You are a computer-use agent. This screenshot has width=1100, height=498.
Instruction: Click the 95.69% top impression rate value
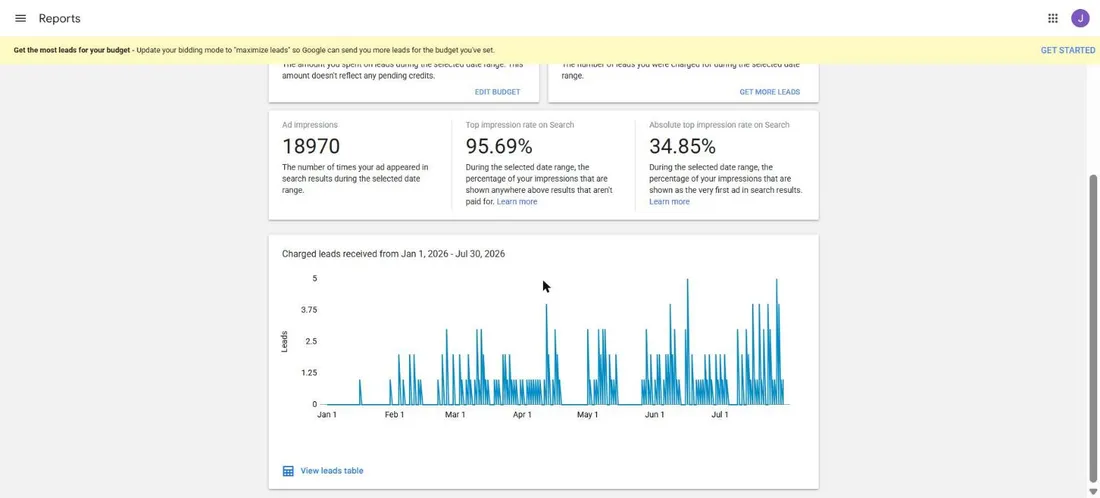pyautogui.click(x=499, y=147)
